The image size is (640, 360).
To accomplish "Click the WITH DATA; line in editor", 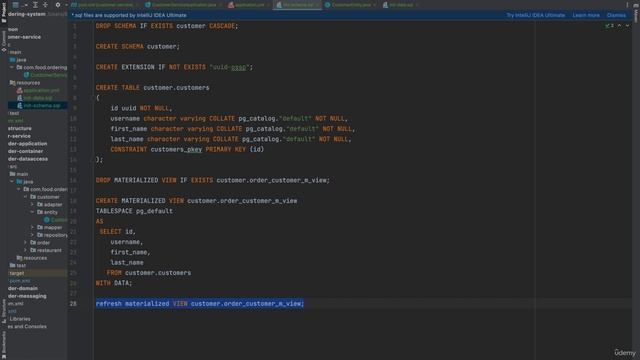I will pos(114,283).
